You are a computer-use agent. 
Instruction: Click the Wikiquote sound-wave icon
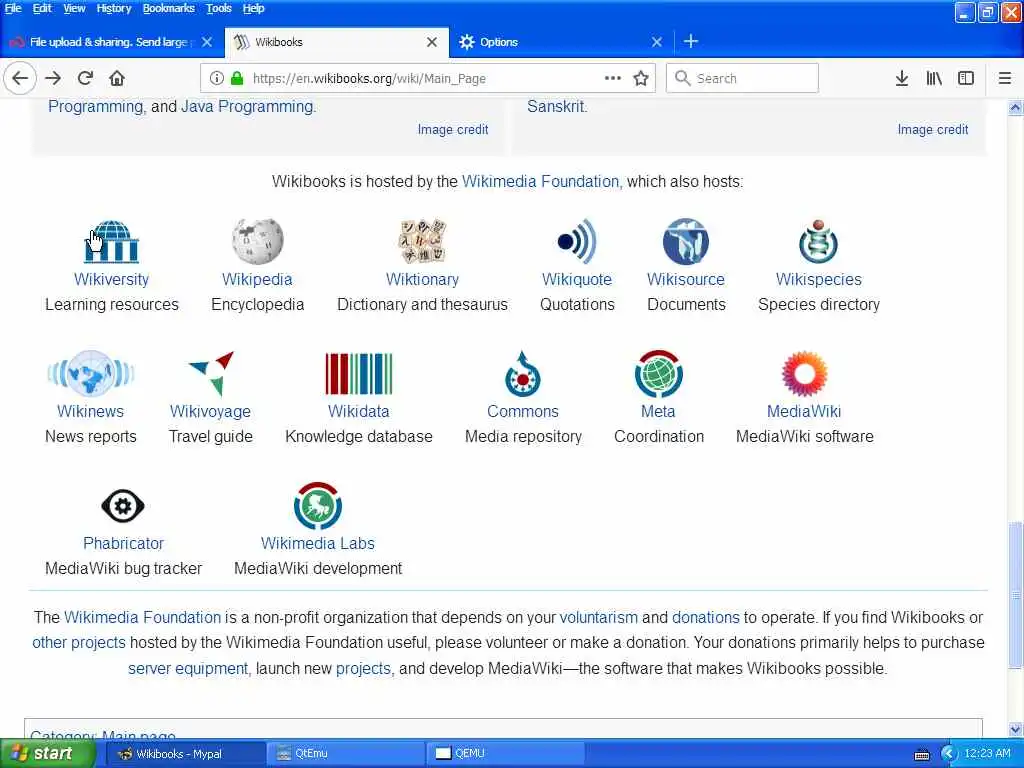(x=577, y=241)
